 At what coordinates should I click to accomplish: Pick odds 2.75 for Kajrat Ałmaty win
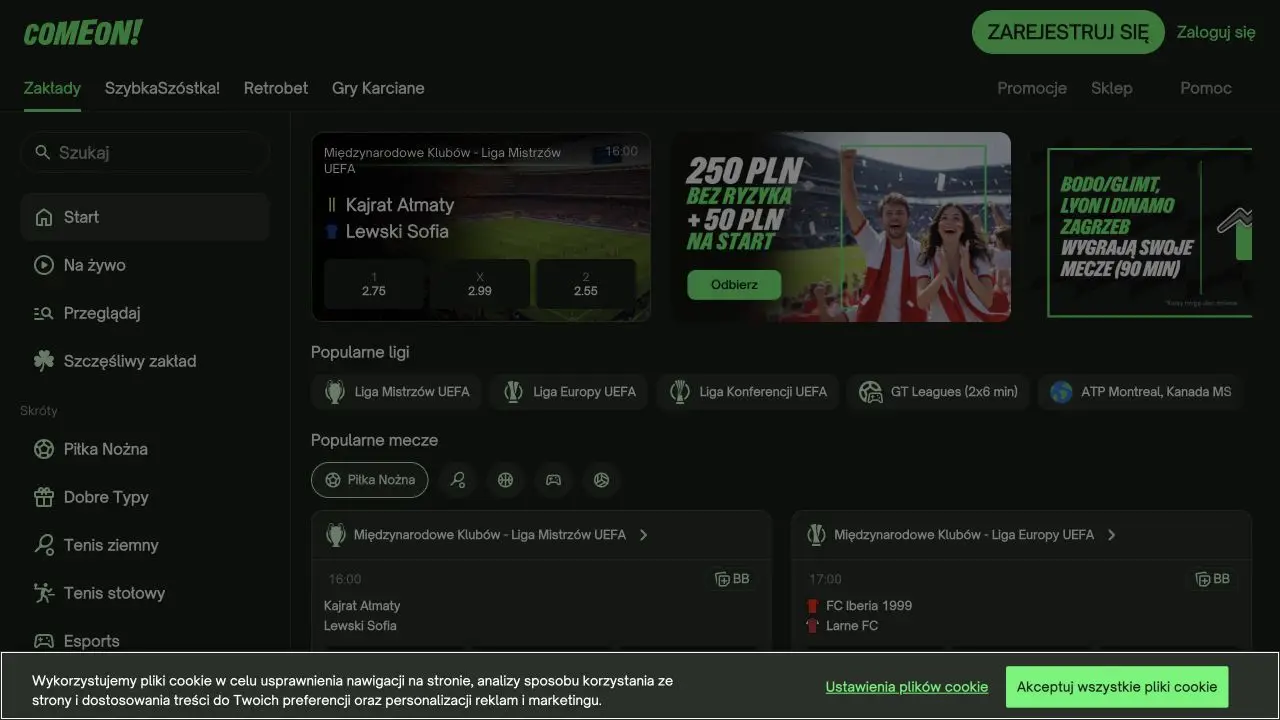374,284
